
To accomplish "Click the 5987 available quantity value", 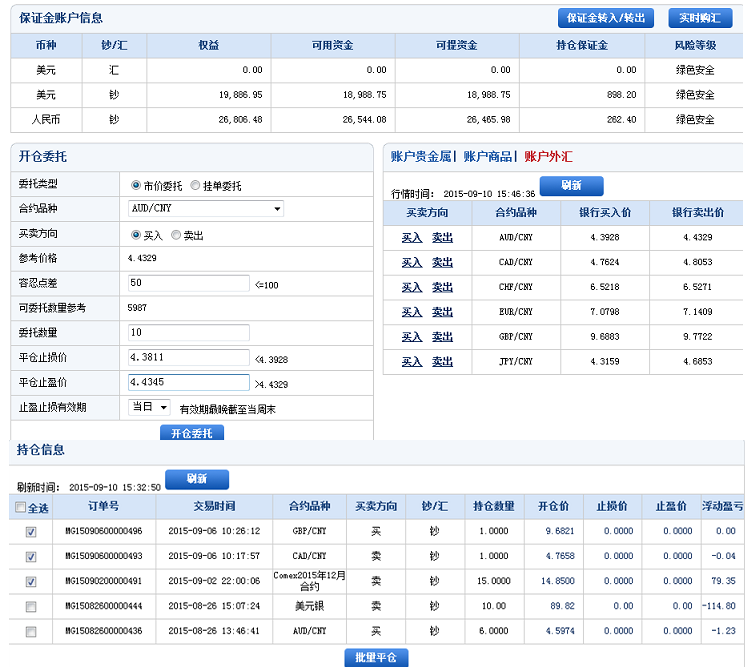I will (137, 308).
